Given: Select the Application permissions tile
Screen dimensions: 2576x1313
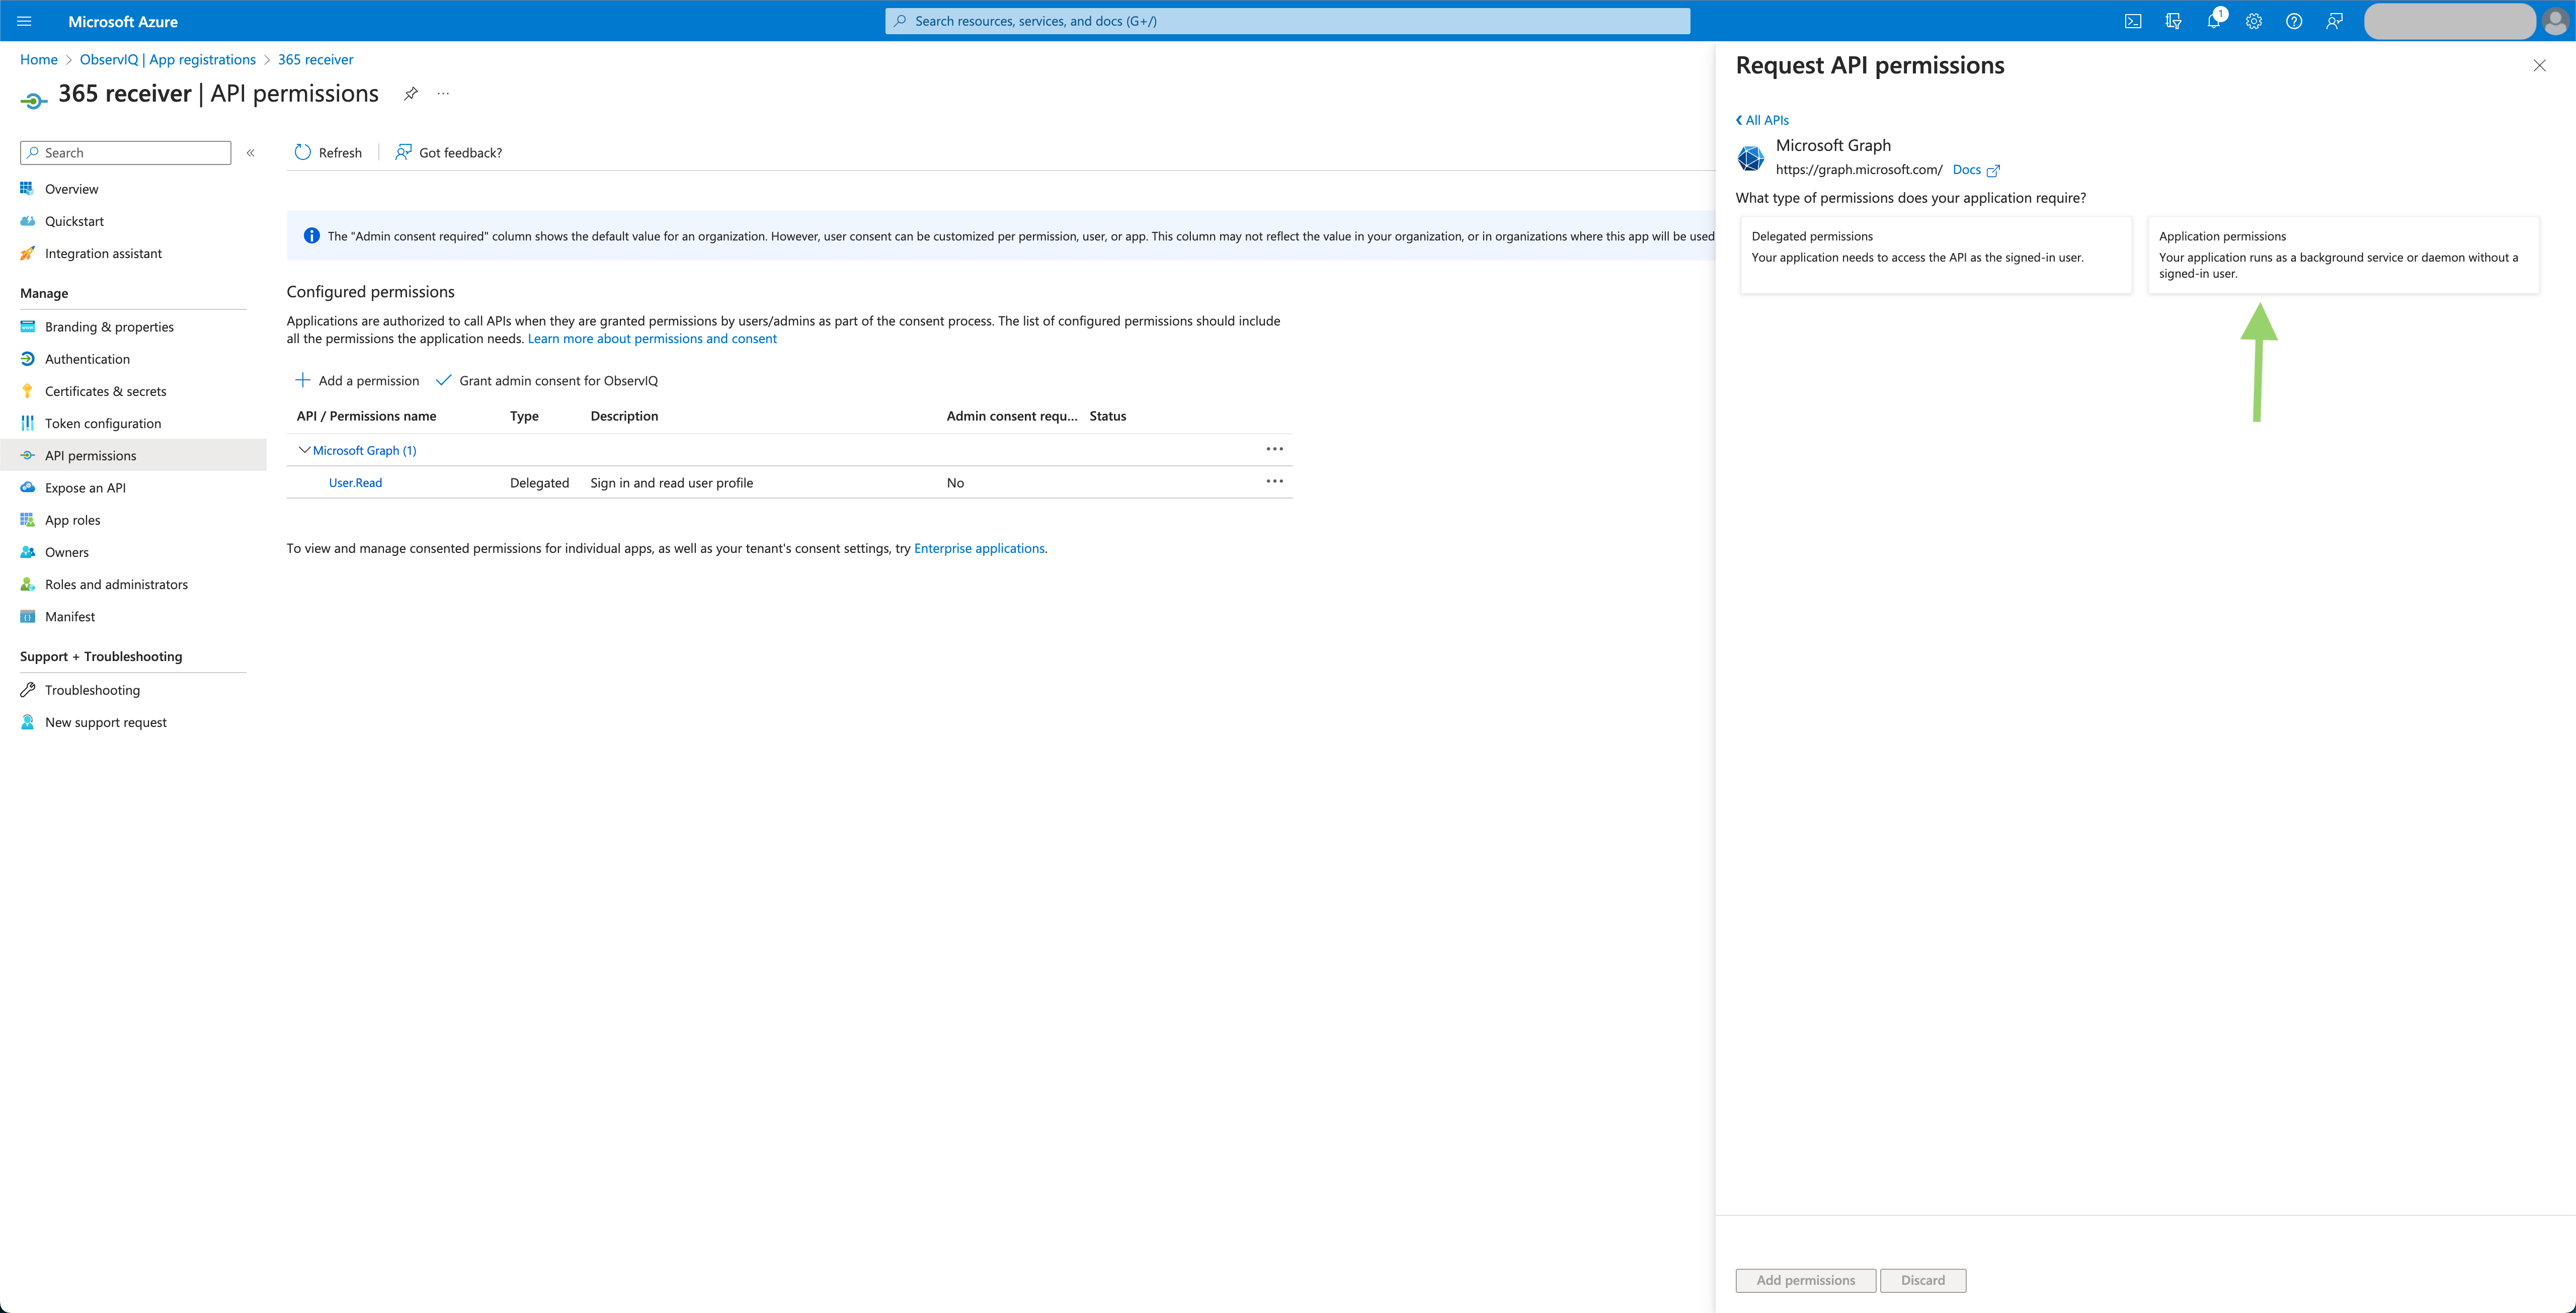Looking at the screenshot, I should coord(2343,255).
